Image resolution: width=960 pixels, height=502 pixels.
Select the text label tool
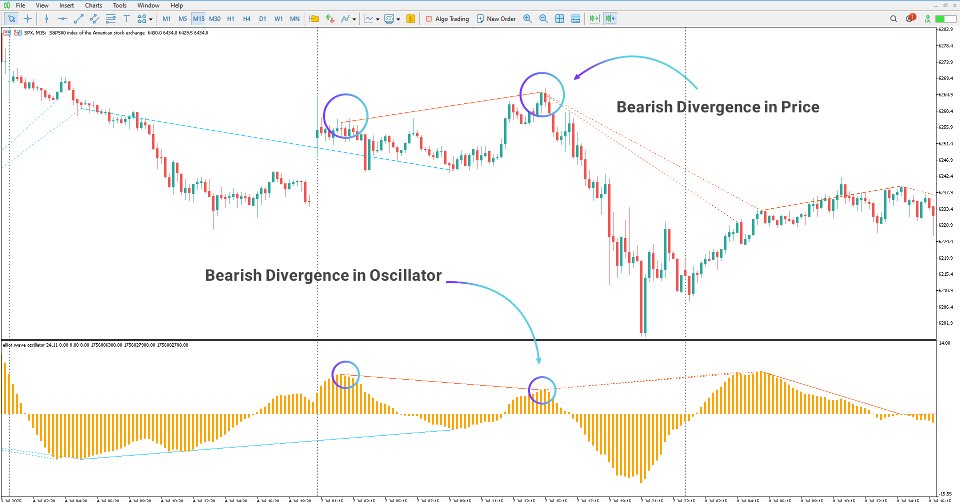coord(127,19)
